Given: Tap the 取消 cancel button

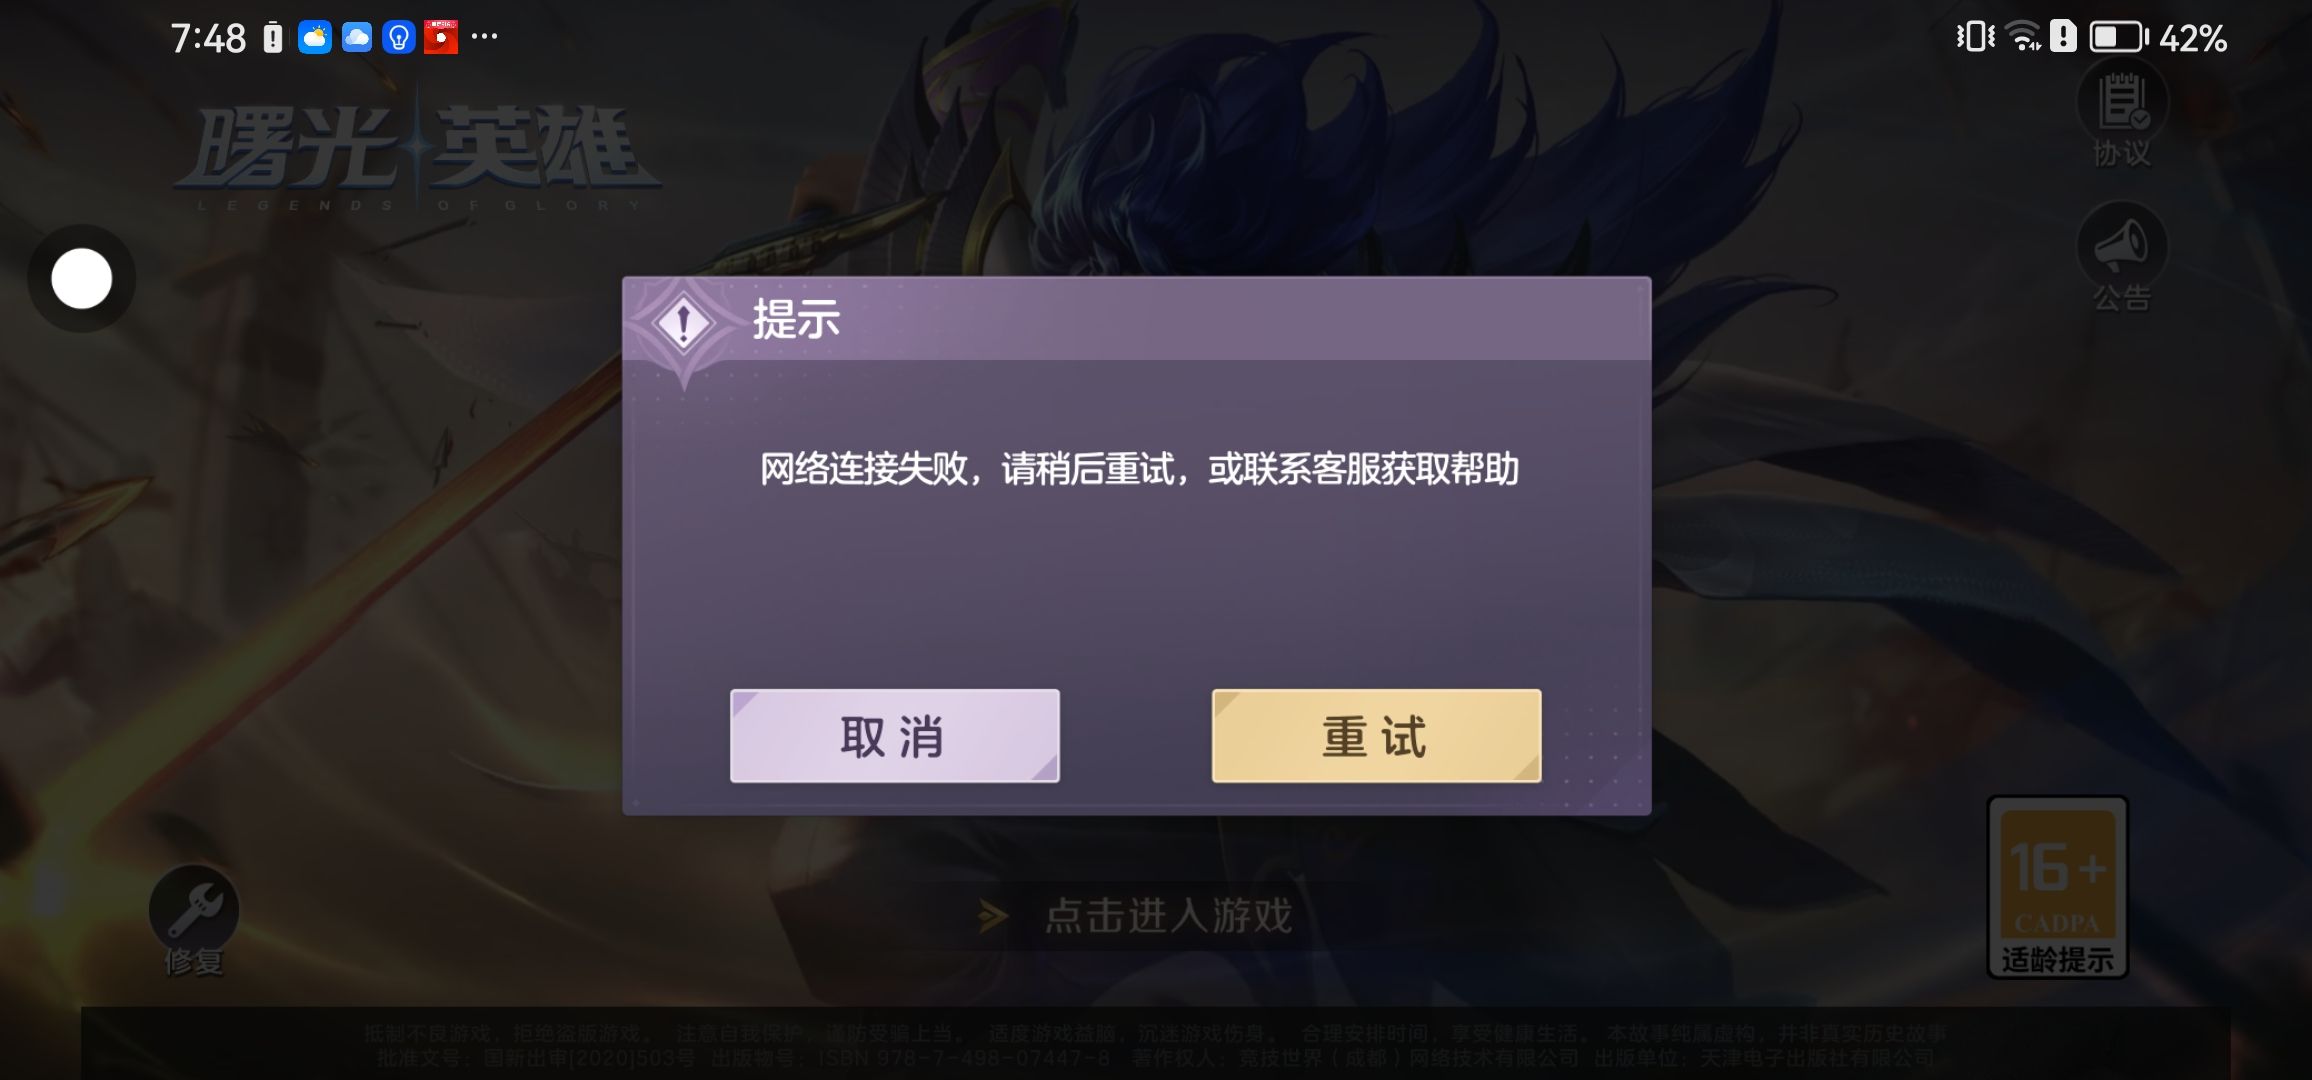Looking at the screenshot, I should tap(894, 736).
